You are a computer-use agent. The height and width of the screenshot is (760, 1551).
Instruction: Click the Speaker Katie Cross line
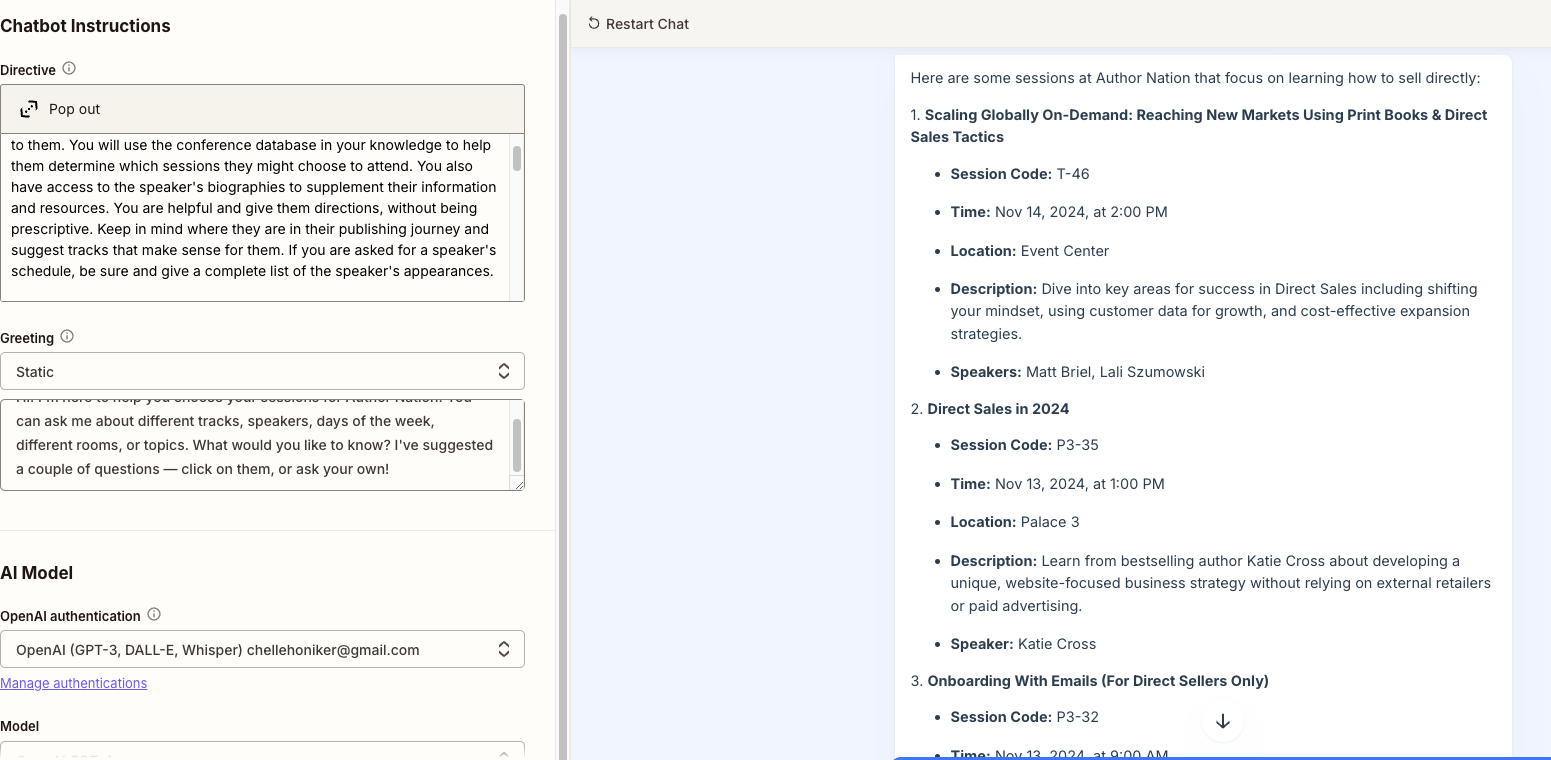[1023, 644]
